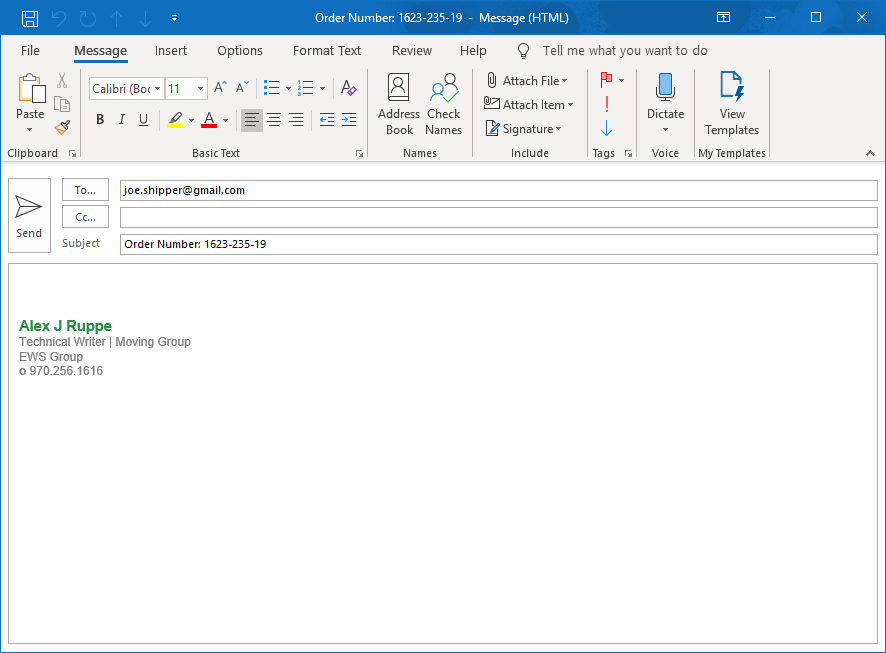Apply the red font color swatch
This screenshot has height=653, width=886.
tap(209, 120)
